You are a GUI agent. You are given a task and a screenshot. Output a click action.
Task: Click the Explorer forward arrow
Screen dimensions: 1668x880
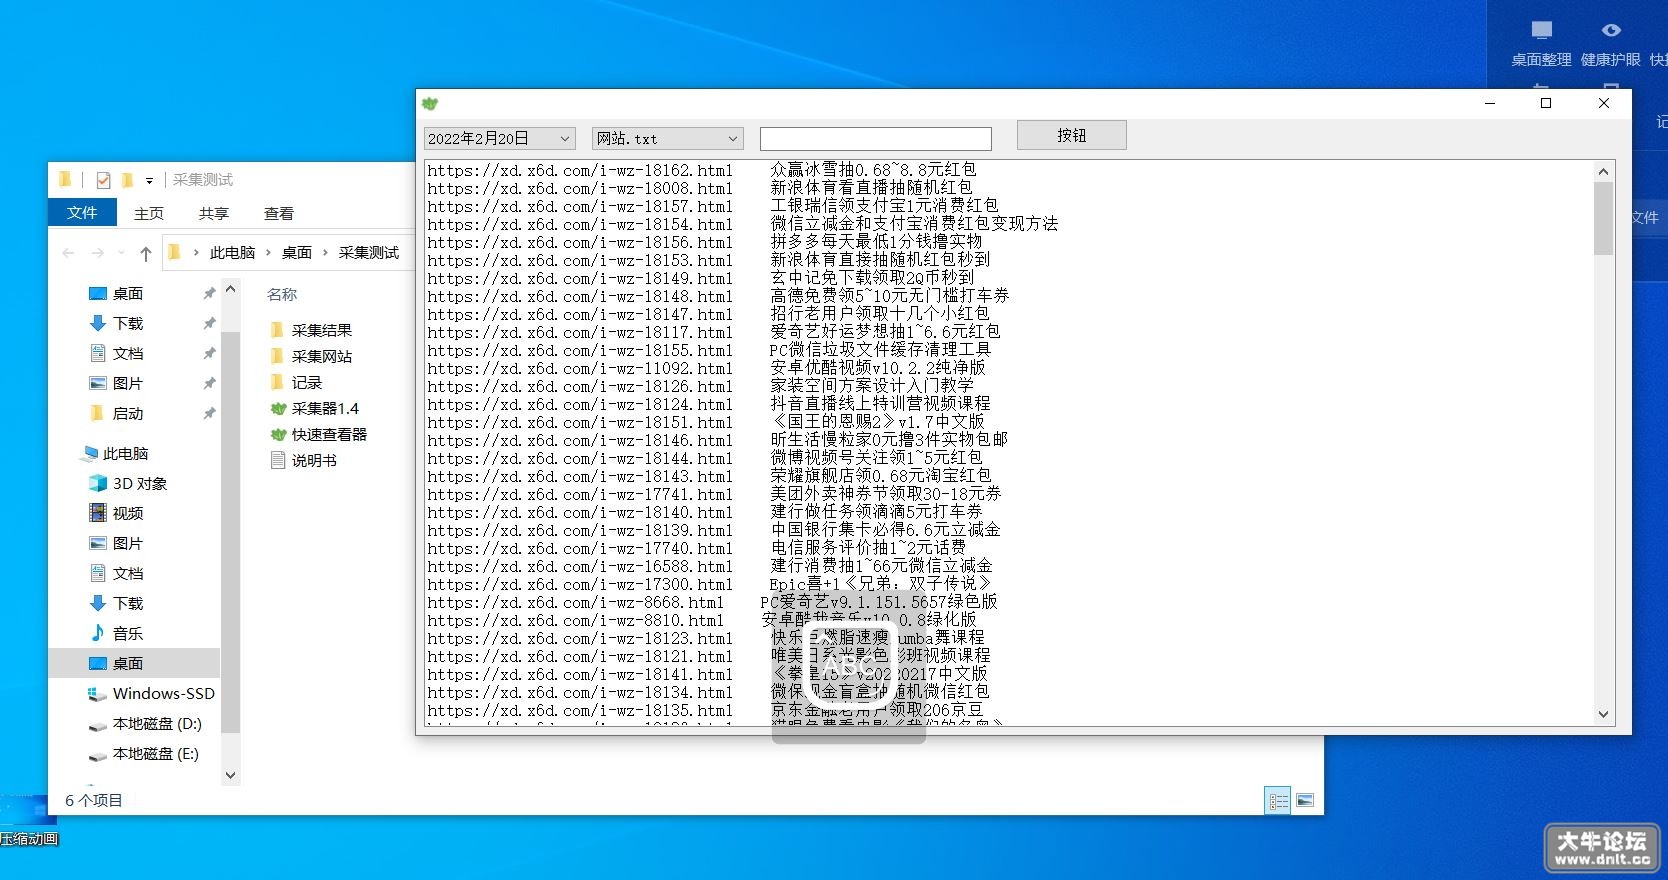pyautogui.click(x=97, y=253)
